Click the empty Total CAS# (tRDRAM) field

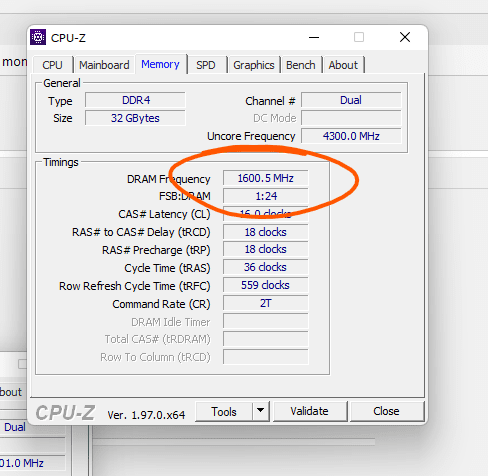266,339
